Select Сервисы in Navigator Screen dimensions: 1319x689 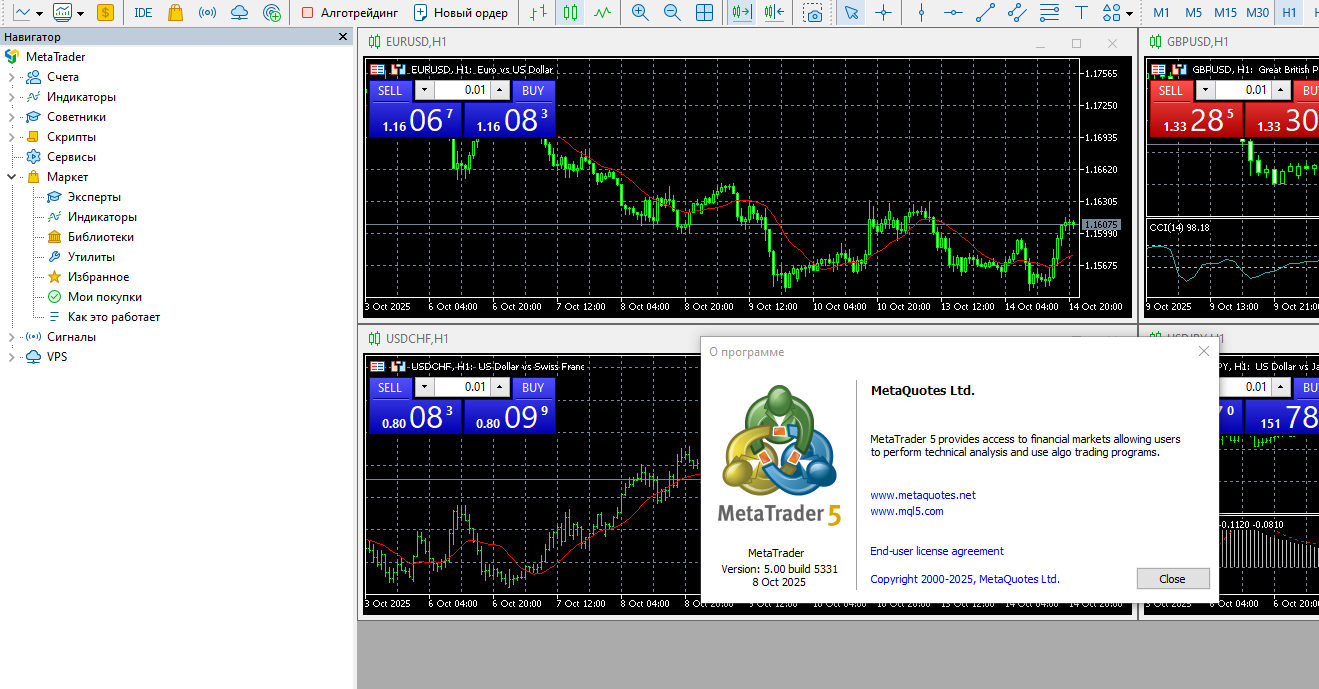(71, 157)
